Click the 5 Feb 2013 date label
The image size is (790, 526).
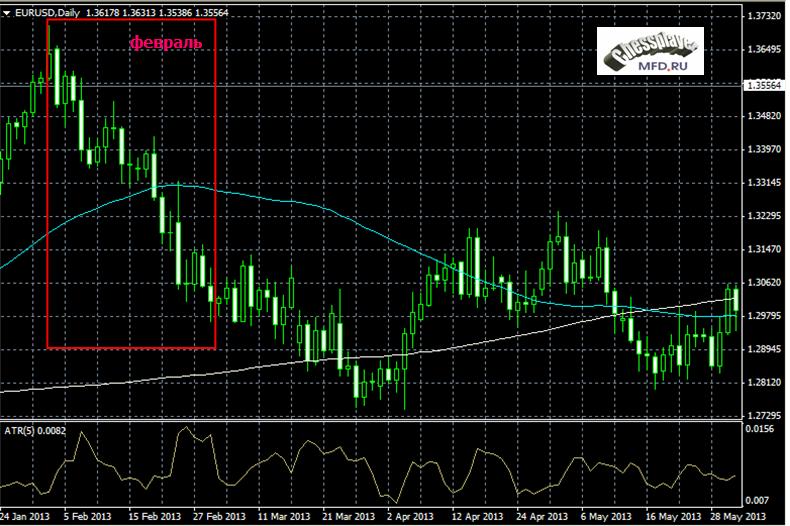tap(88, 517)
